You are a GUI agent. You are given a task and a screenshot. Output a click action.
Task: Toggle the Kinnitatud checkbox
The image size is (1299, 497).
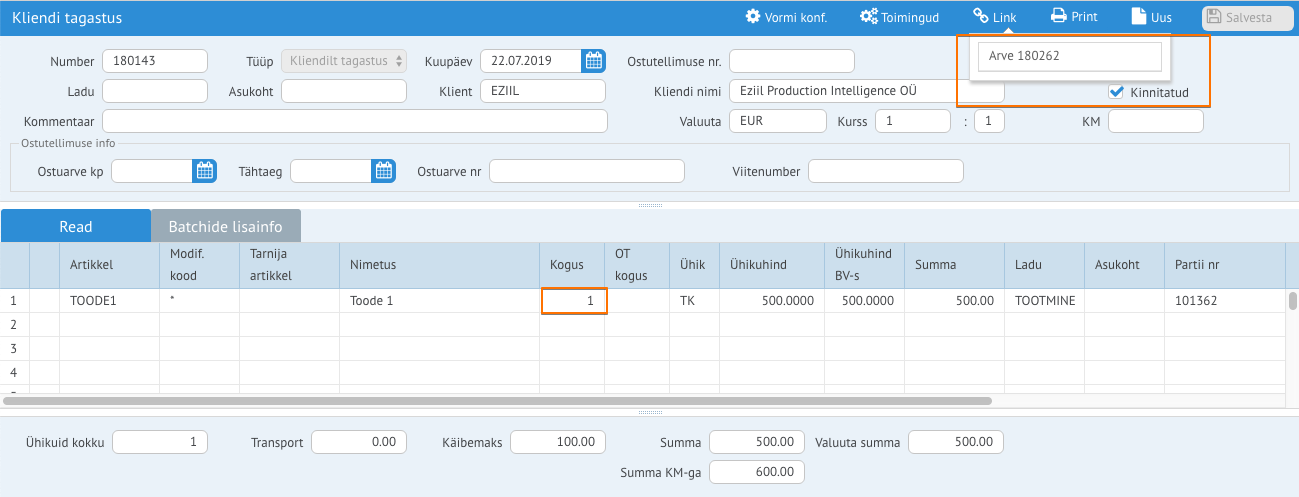pyautogui.click(x=1117, y=92)
